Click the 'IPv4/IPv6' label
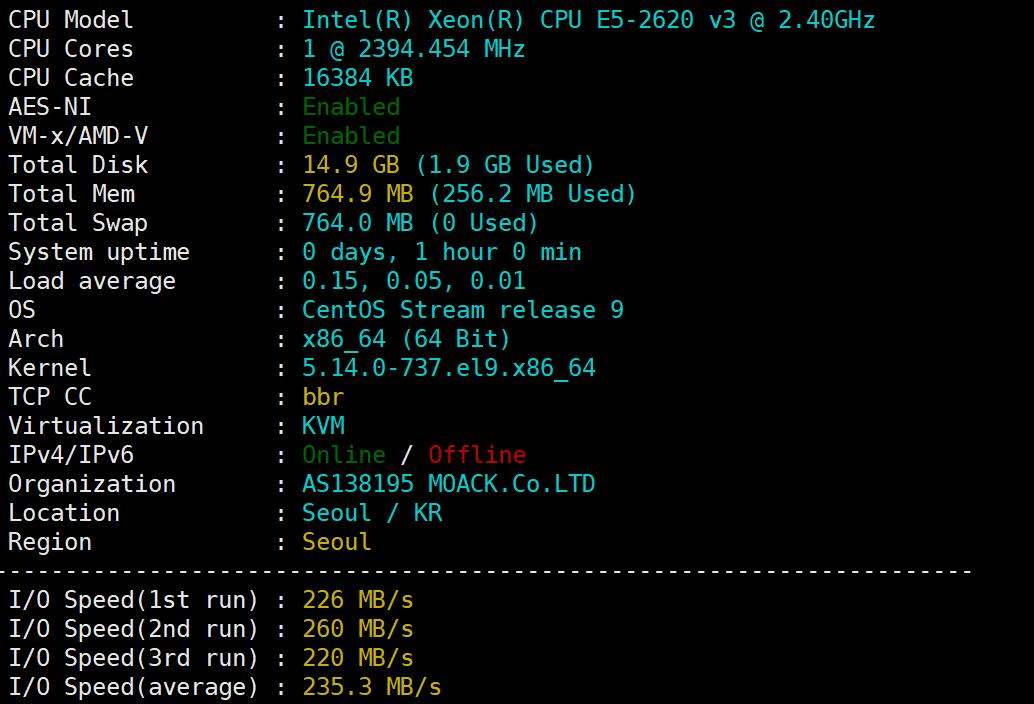 click(x=71, y=455)
